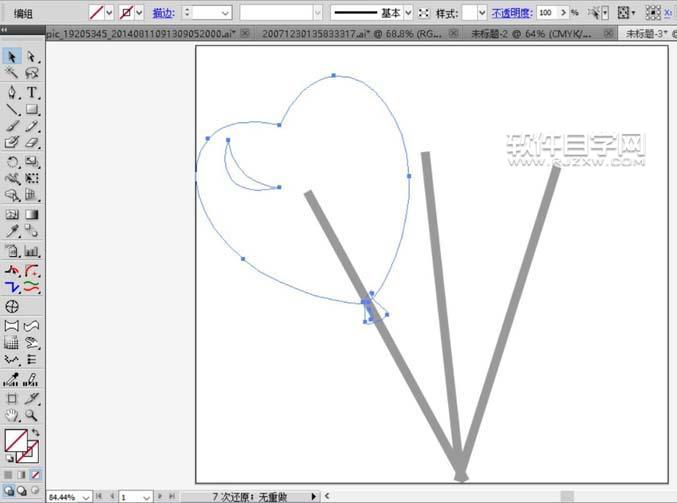Image resolution: width=677 pixels, height=503 pixels.
Task: Click the opacity link in control bar
Action: [x=510, y=13]
